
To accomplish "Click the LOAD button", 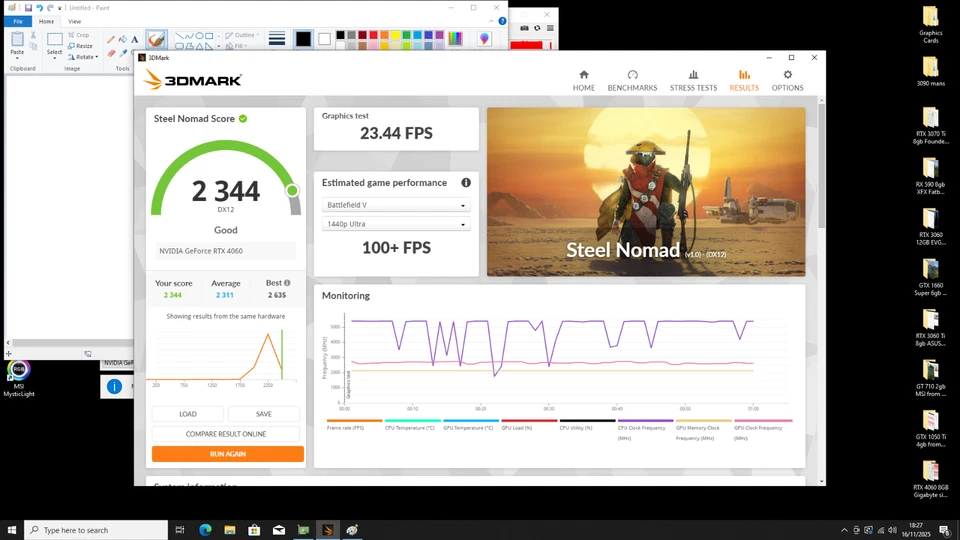I will [188, 414].
